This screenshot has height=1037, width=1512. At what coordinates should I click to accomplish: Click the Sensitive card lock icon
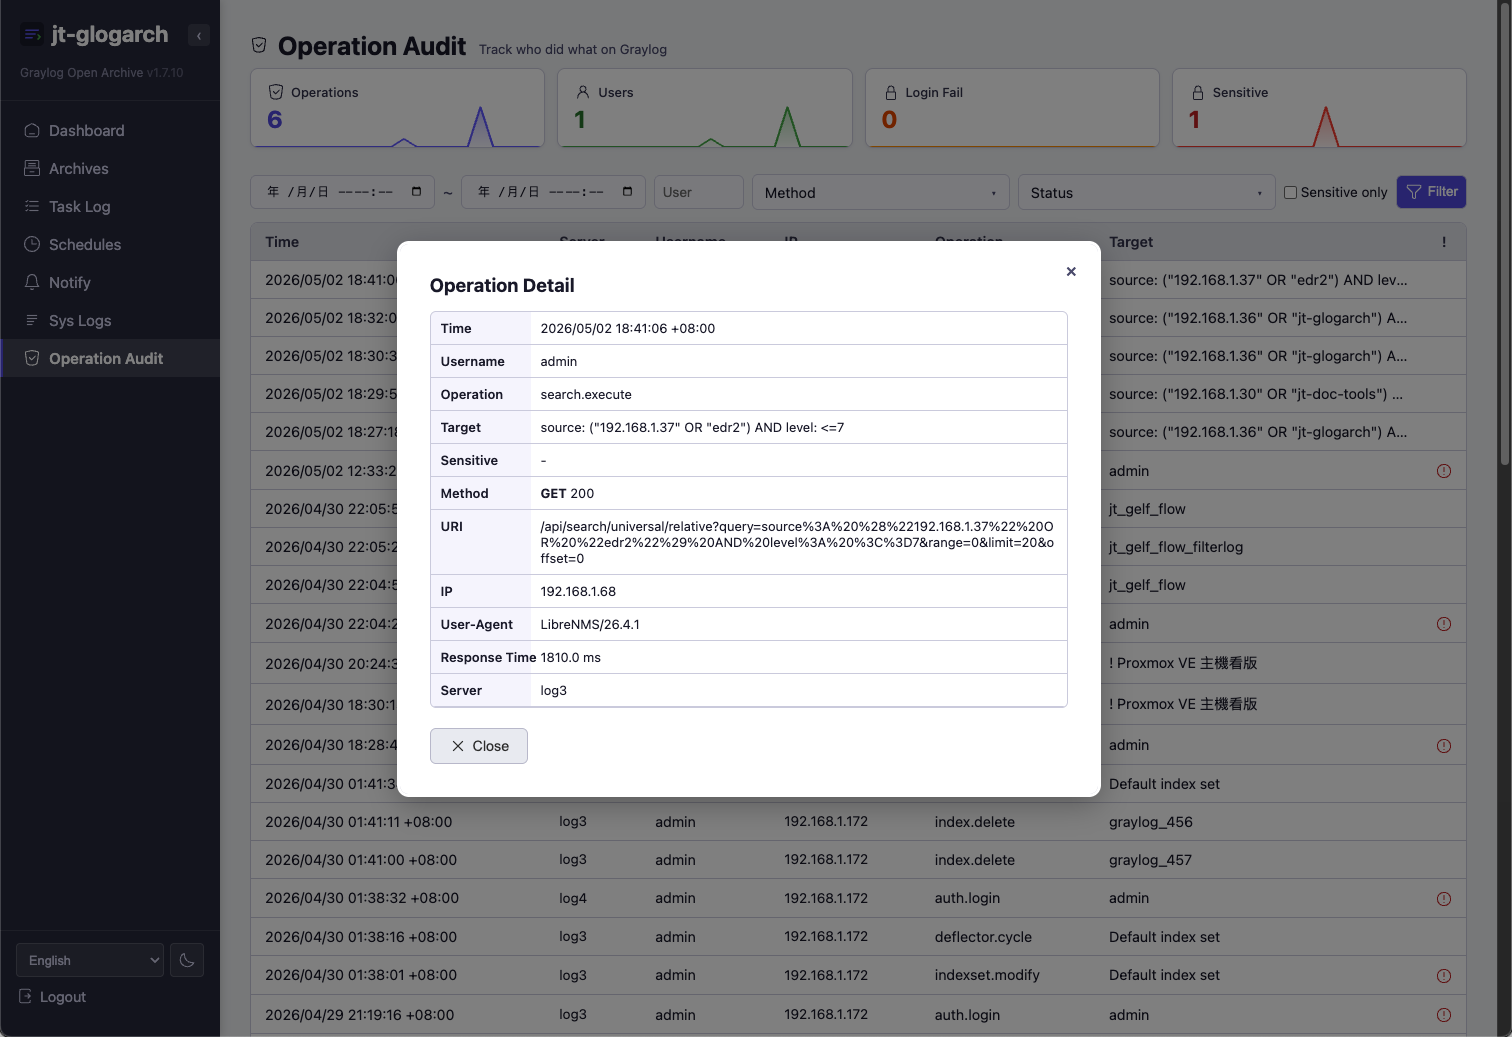click(x=1198, y=92)
